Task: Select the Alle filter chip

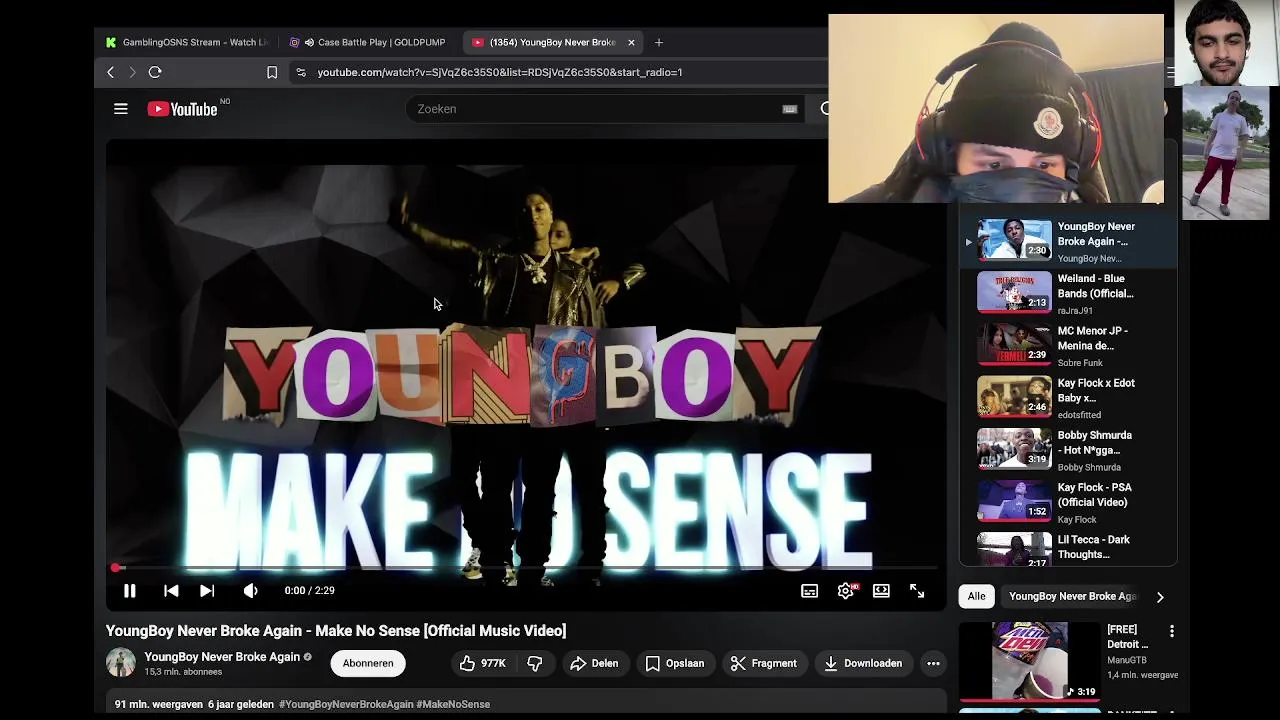Action: click(976, 596)
